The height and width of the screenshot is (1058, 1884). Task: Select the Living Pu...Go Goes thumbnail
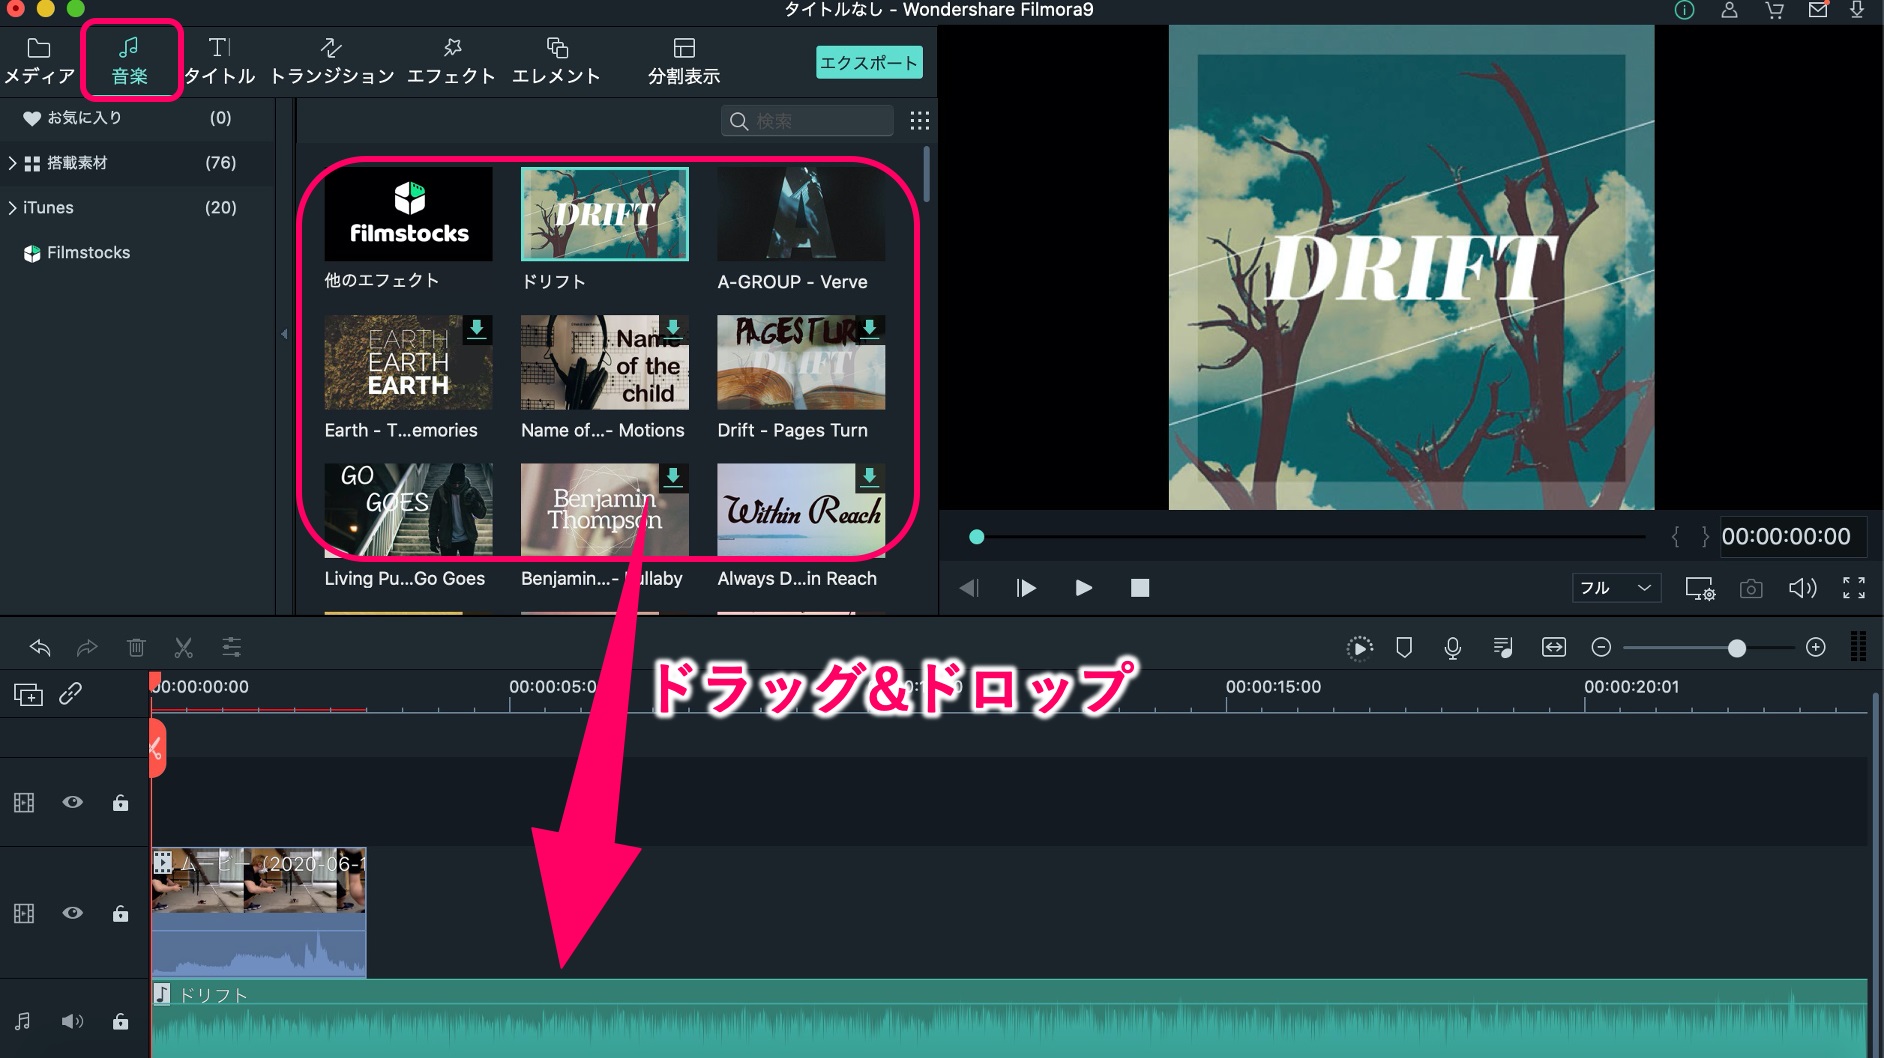click(408, 509)
